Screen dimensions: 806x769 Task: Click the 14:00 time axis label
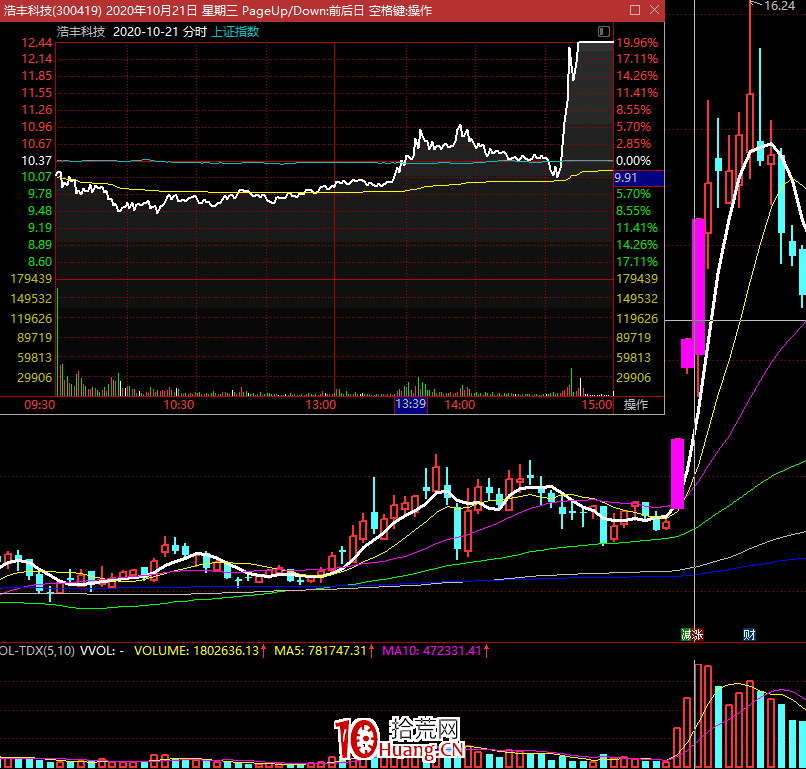(460, 405)
